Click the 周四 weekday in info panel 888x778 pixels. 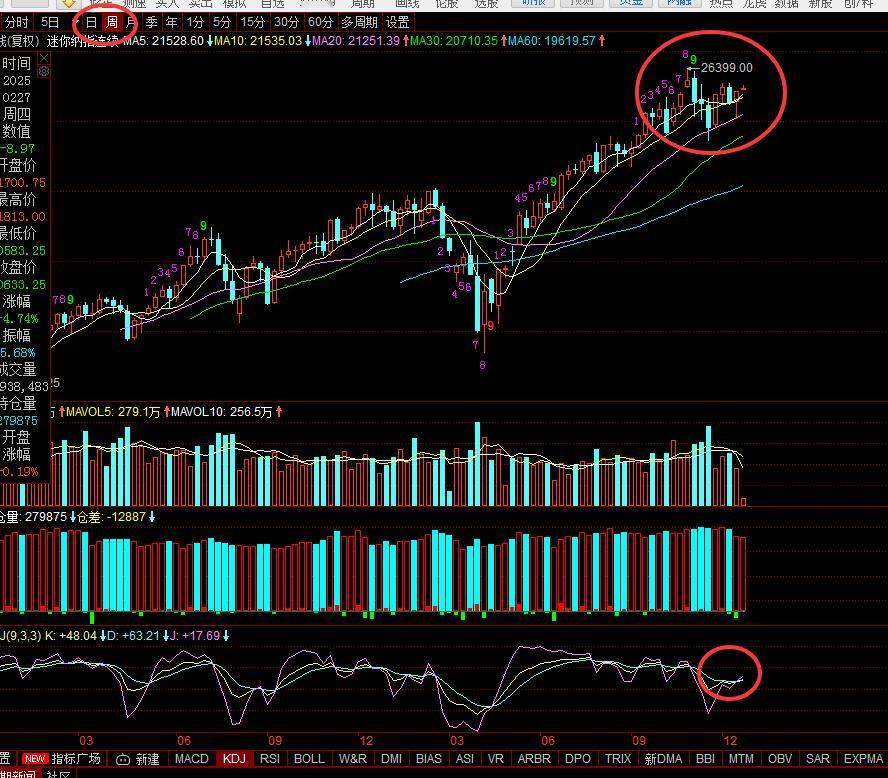(x=16, y=114)
